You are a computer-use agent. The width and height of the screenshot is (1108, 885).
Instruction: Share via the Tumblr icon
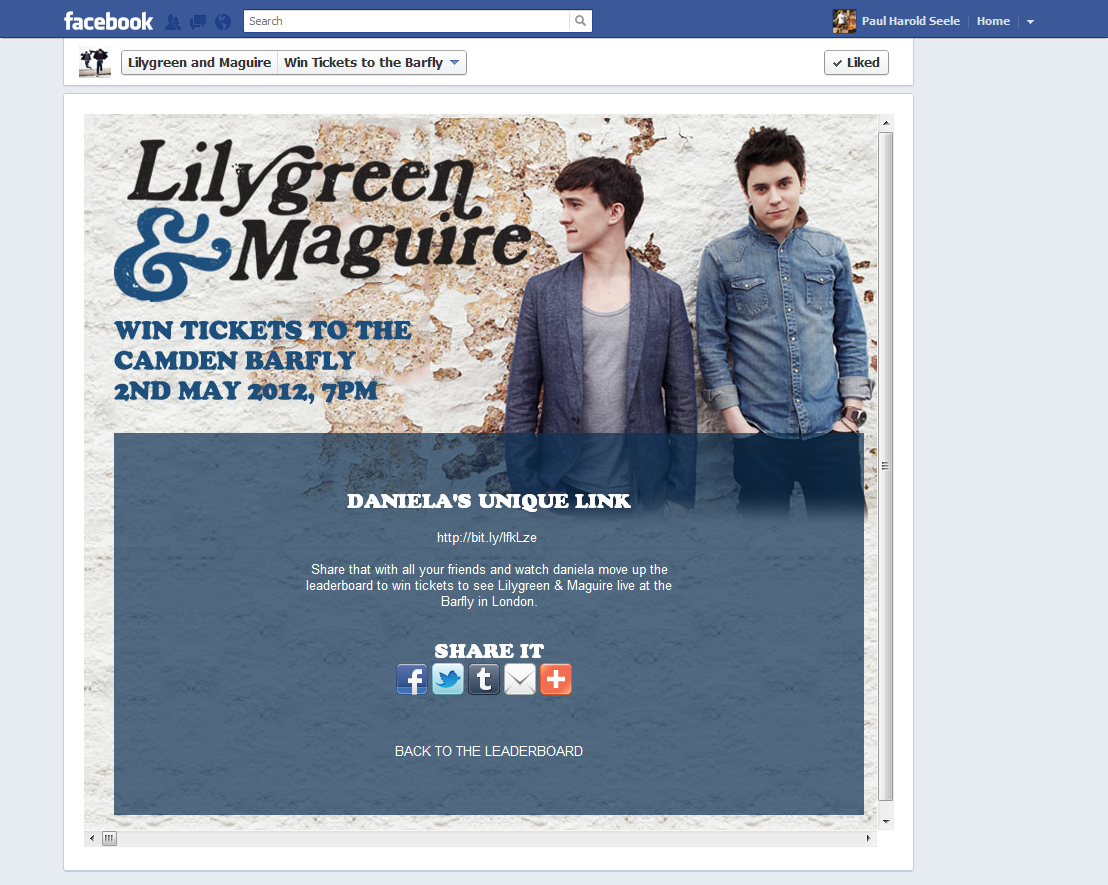(484, 679)
